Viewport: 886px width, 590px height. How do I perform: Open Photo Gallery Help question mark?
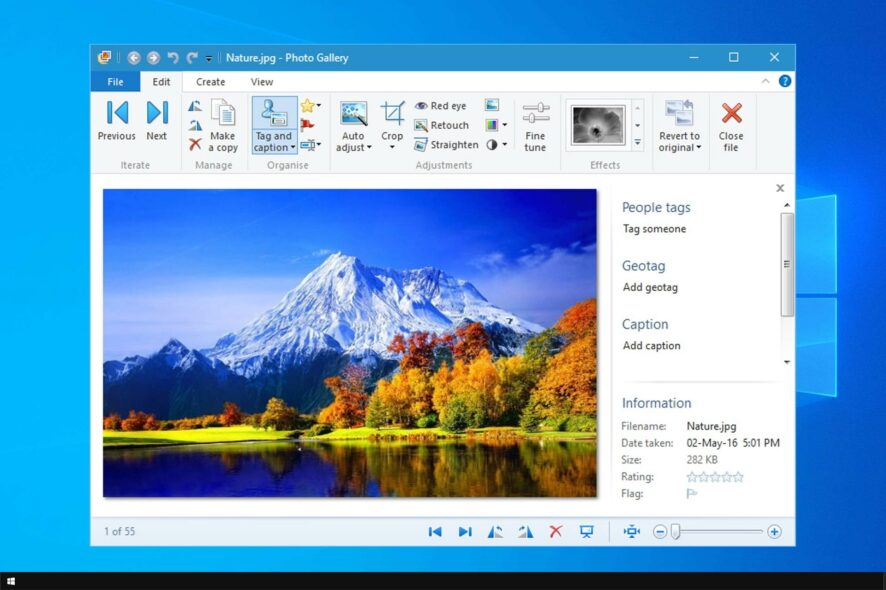785,81
